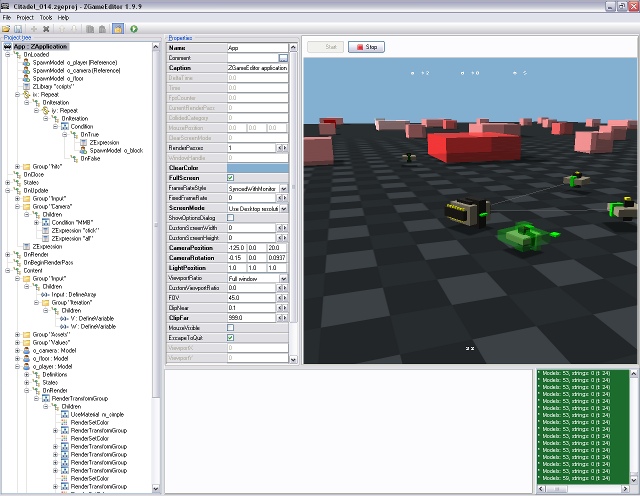The width and height of the screenshot is (640, 496).
Task: Click the Caption value field
Action: point(258,68)
